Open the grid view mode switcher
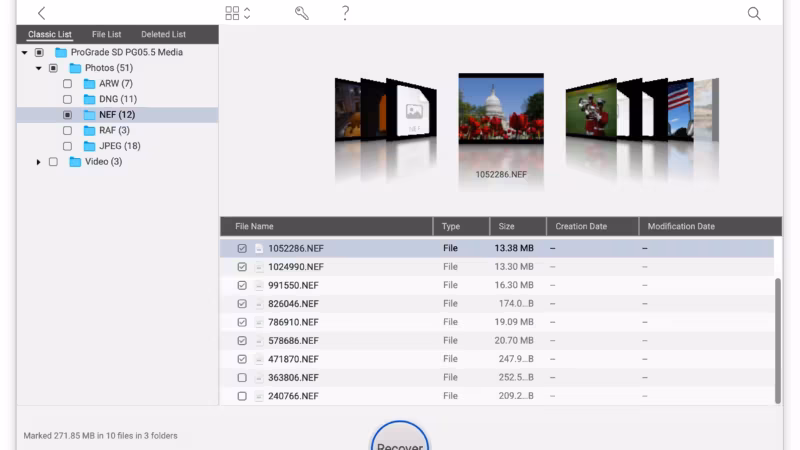Screen dimensions: 800x450 pos(238,13)
